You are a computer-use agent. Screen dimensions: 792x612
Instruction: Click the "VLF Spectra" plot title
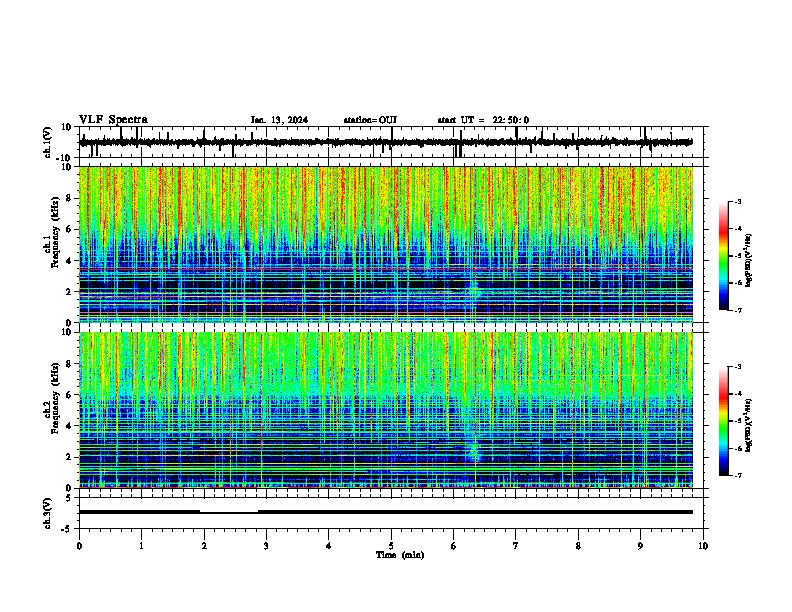click(x=113, y=120)
